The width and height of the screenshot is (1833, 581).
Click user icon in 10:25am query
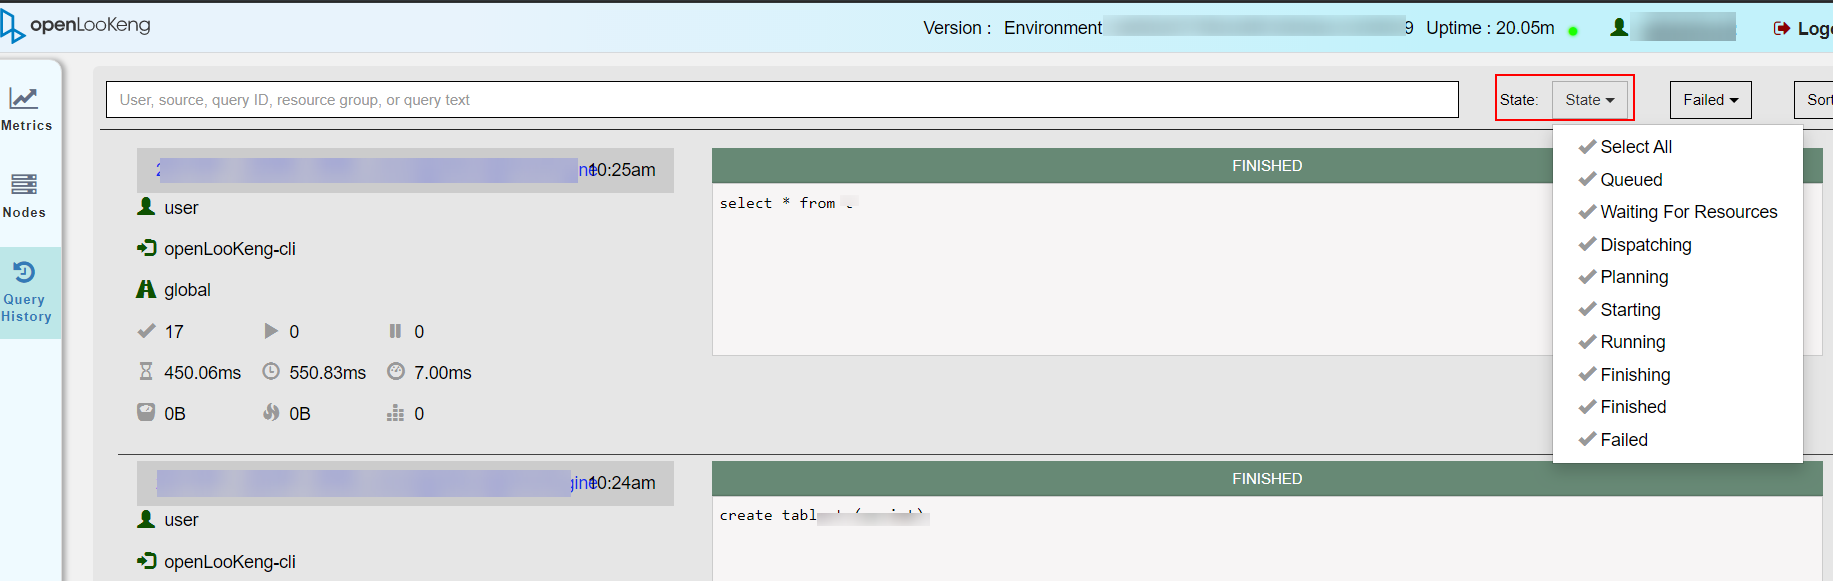click(x=146, y=207)
